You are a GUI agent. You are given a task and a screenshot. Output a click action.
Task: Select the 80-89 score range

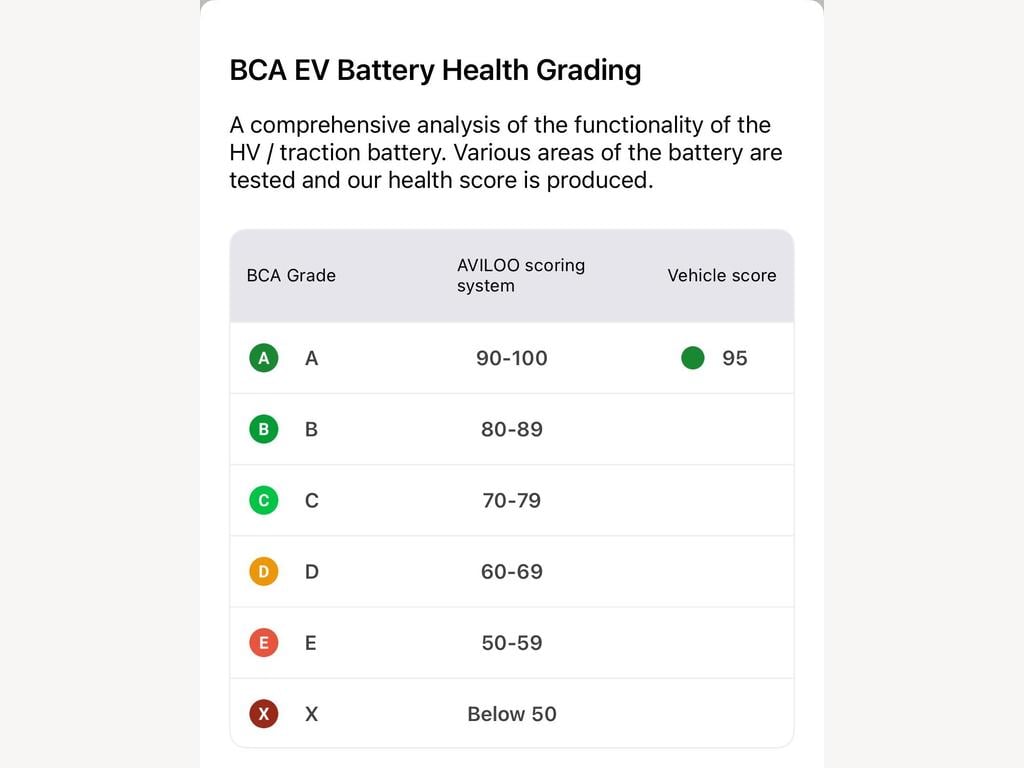[512, 429]
